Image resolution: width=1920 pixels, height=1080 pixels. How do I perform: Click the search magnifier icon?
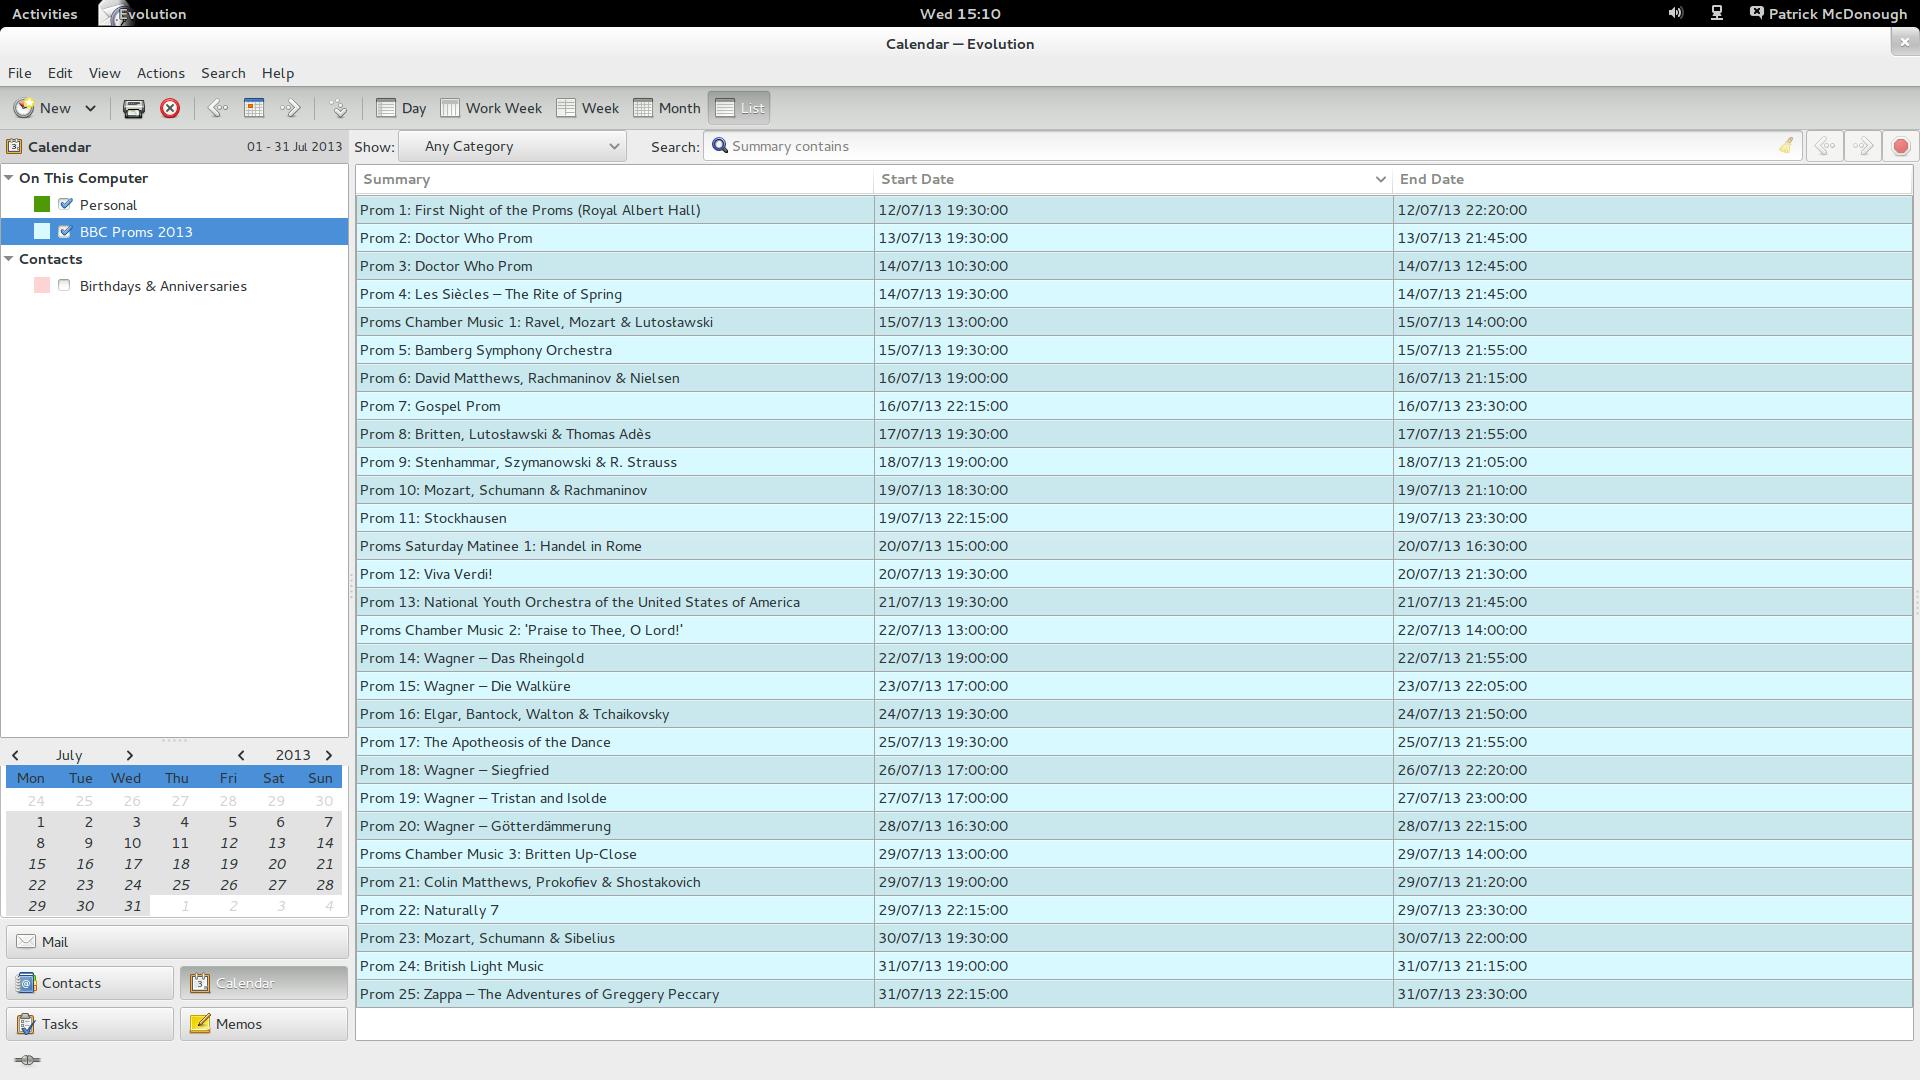click(719, 146)
